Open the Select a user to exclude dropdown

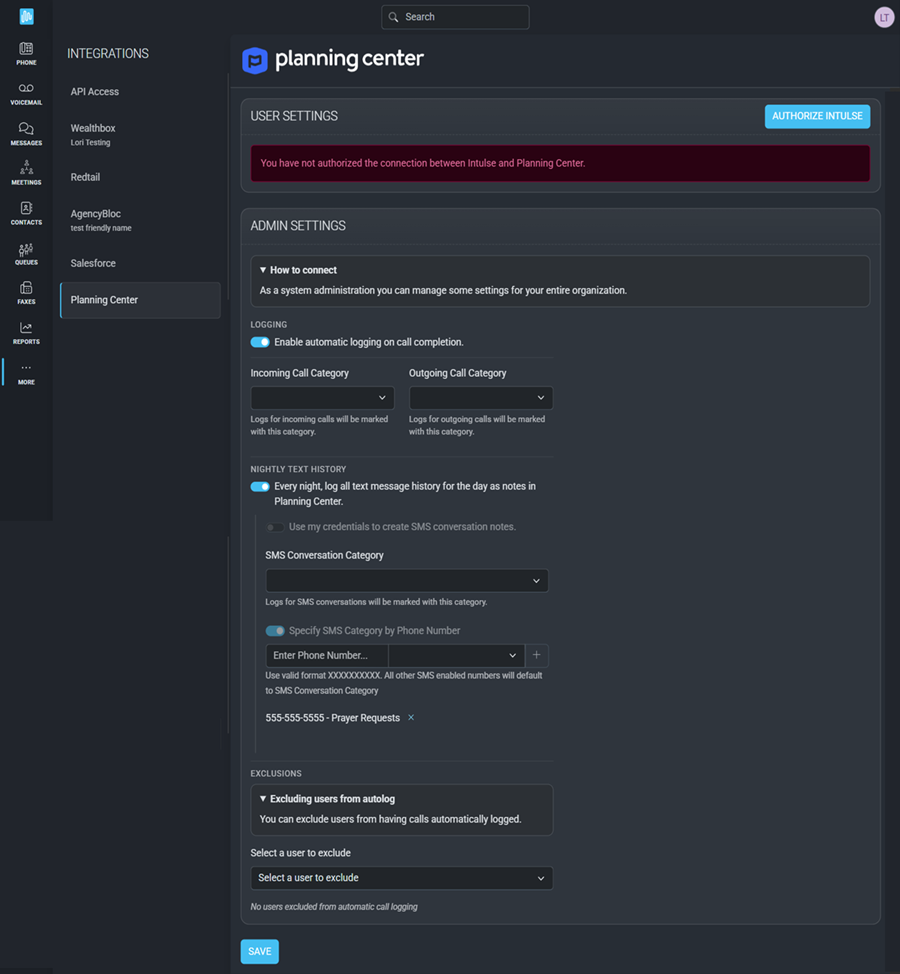tap(401, 878)
